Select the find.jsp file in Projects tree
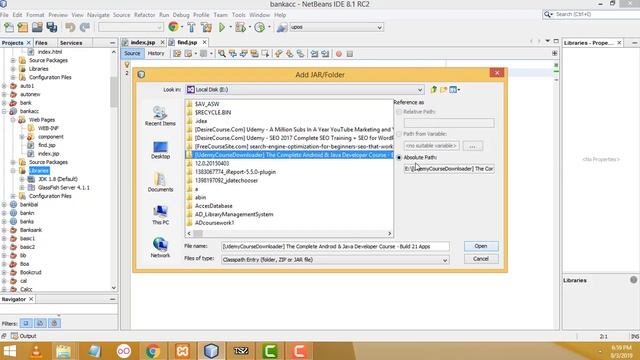This screenshot has width=640, height=360. [x=47, y=145]
